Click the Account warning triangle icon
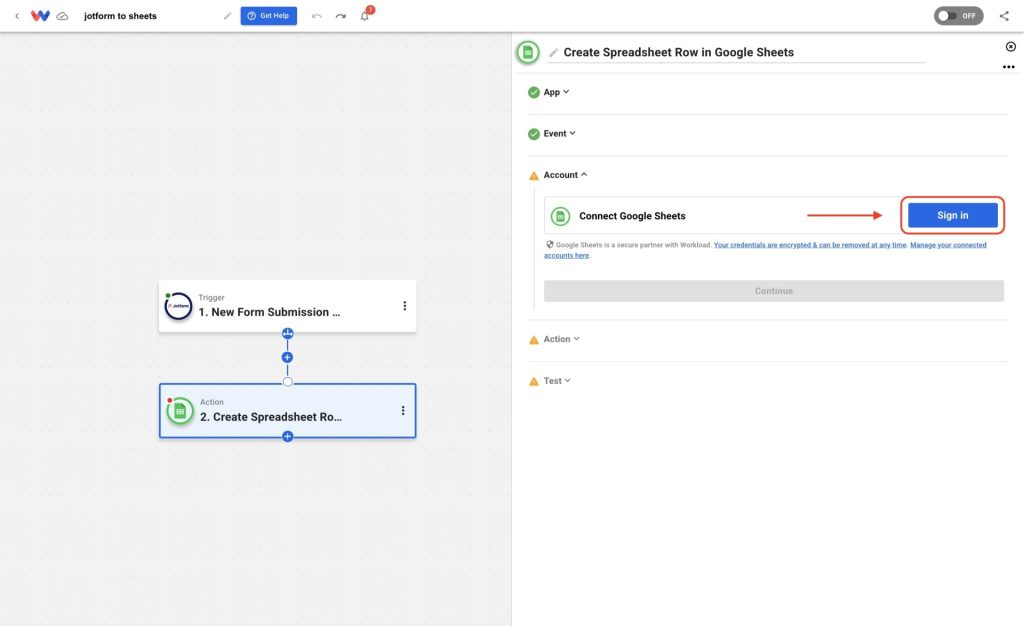The height and width of the screenshot is (626, 1024). 534,176
